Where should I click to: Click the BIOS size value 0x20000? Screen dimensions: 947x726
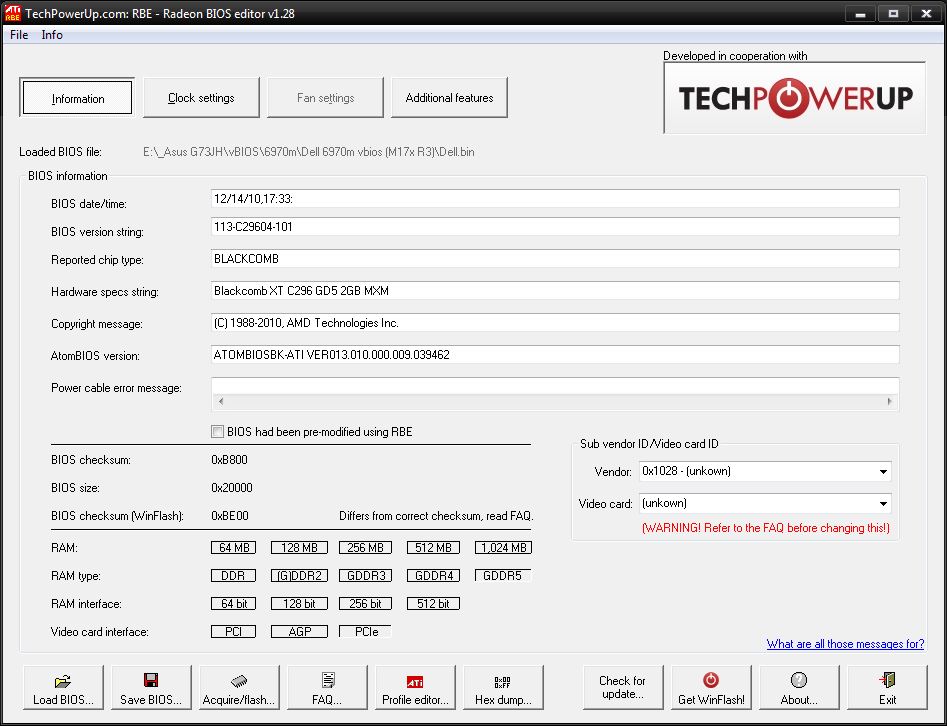[232, 487]
